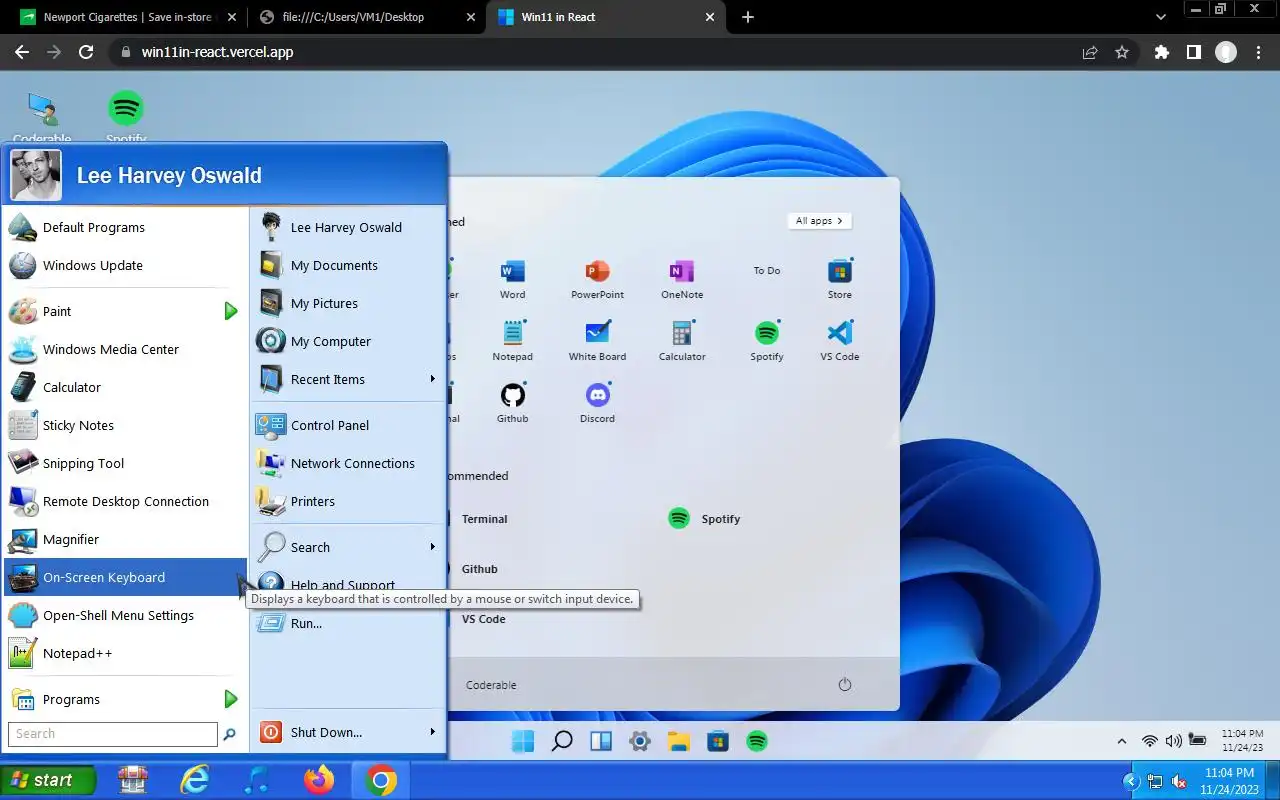This screenshot has width=1280, height=800.
Task: Open the Win11 taskbar settings gear
Action: (x=640, y=741)
